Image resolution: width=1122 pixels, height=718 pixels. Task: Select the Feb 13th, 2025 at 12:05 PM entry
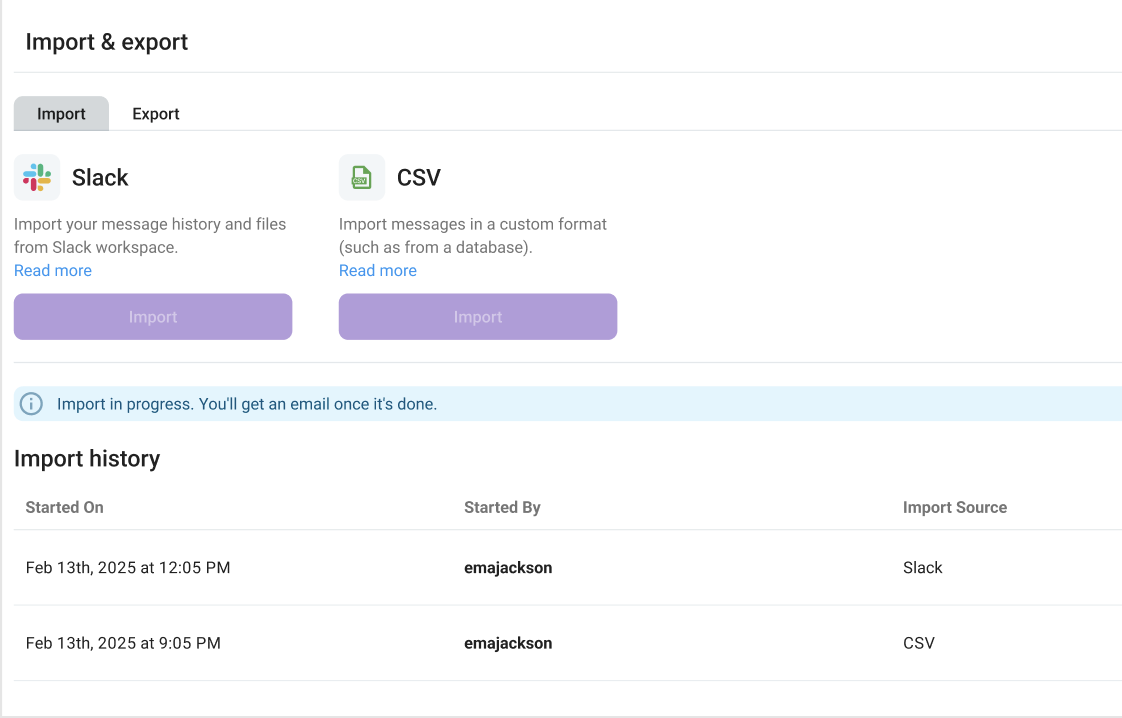tap(128, 568)
